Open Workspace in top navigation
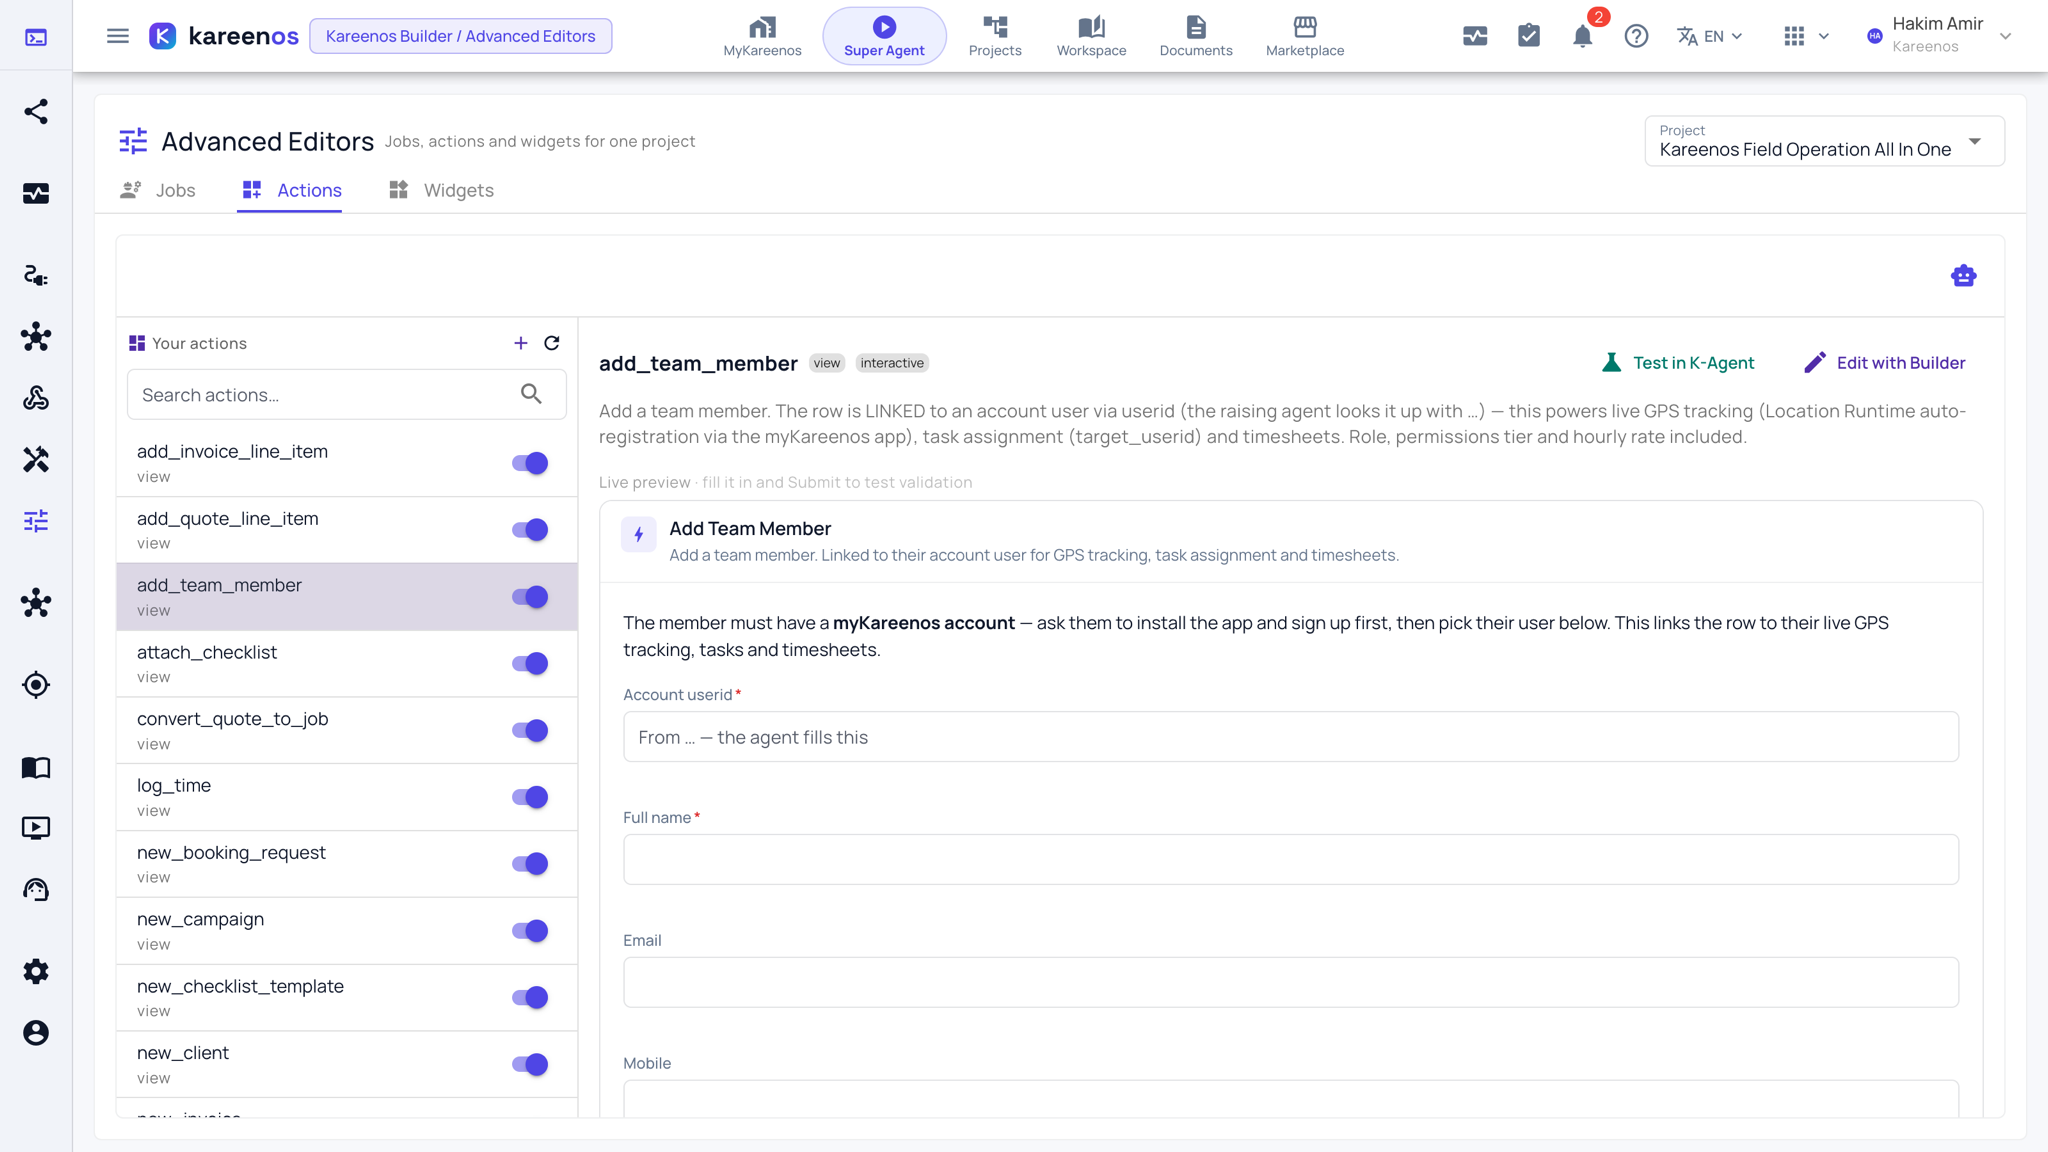Viewport: 2048px width, 1152px height. [x=1091, y=36]
